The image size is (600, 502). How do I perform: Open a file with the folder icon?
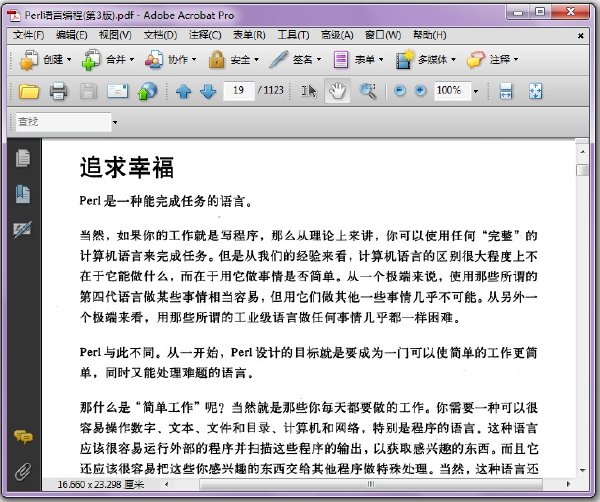pos(29,91)
